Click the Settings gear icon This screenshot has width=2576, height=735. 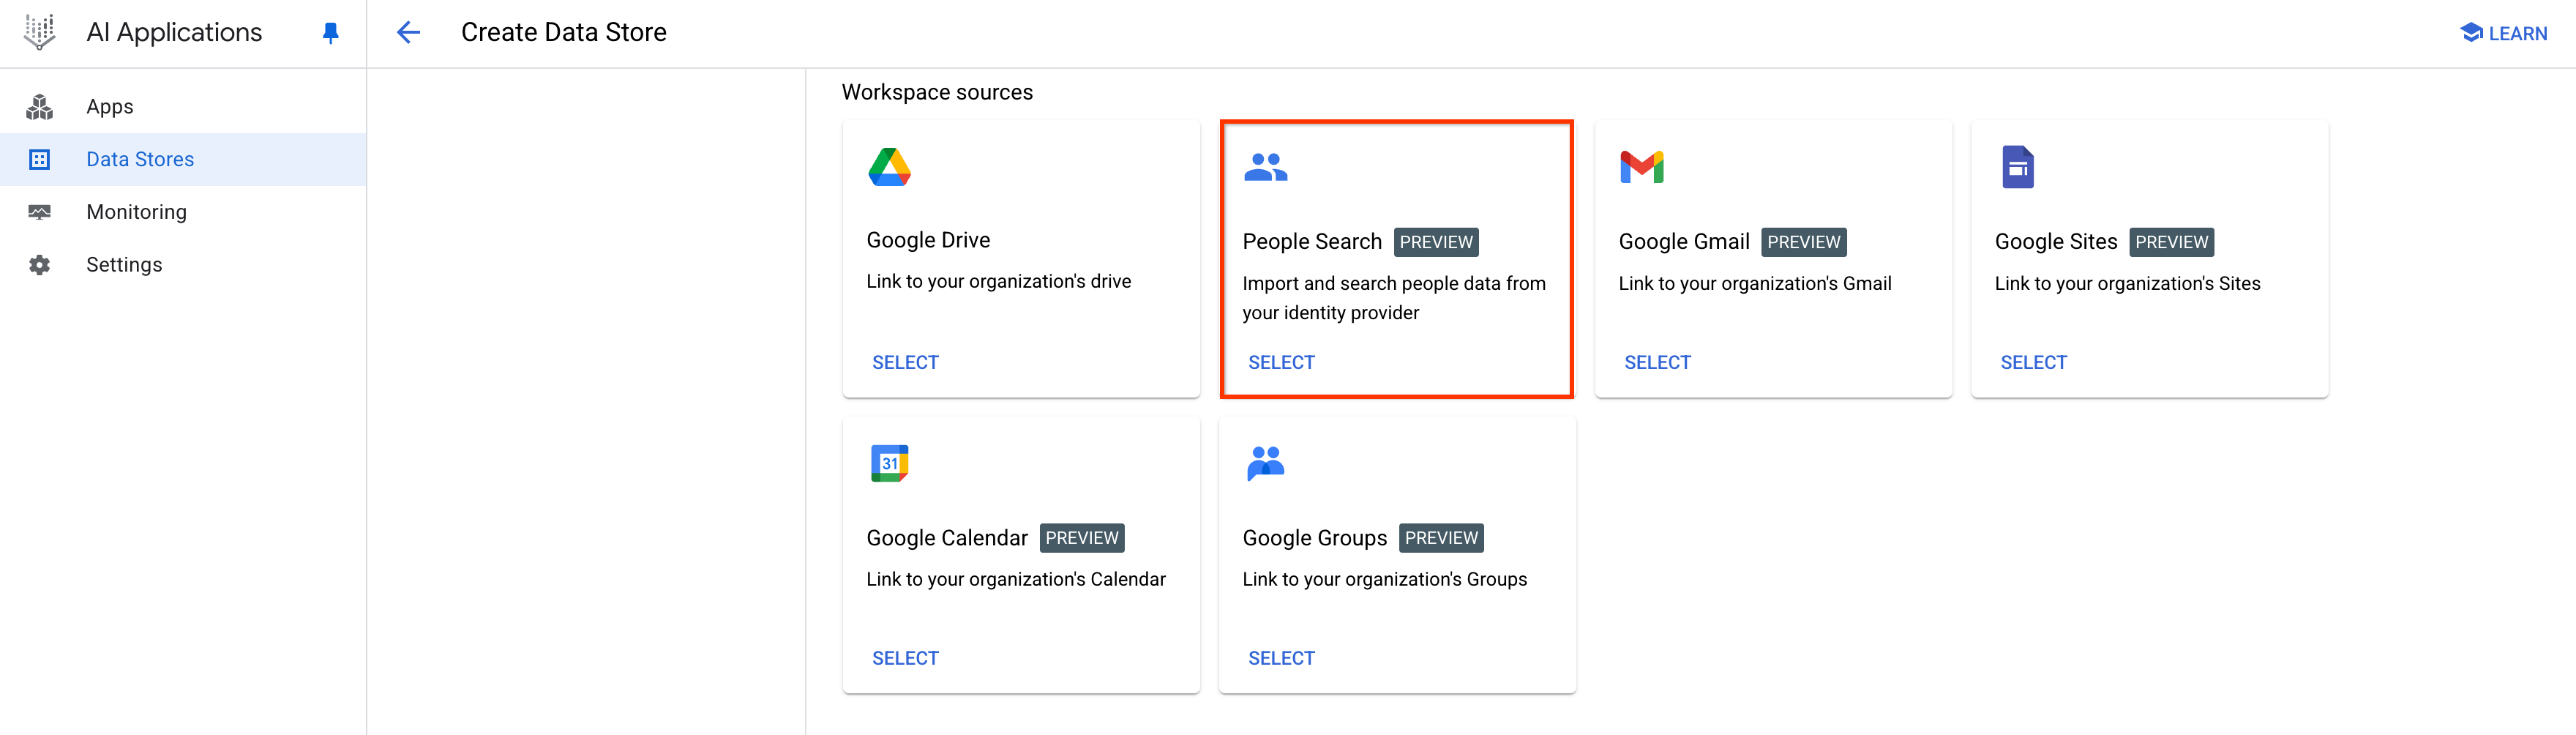pyautogui.click(x=39, y=264)
